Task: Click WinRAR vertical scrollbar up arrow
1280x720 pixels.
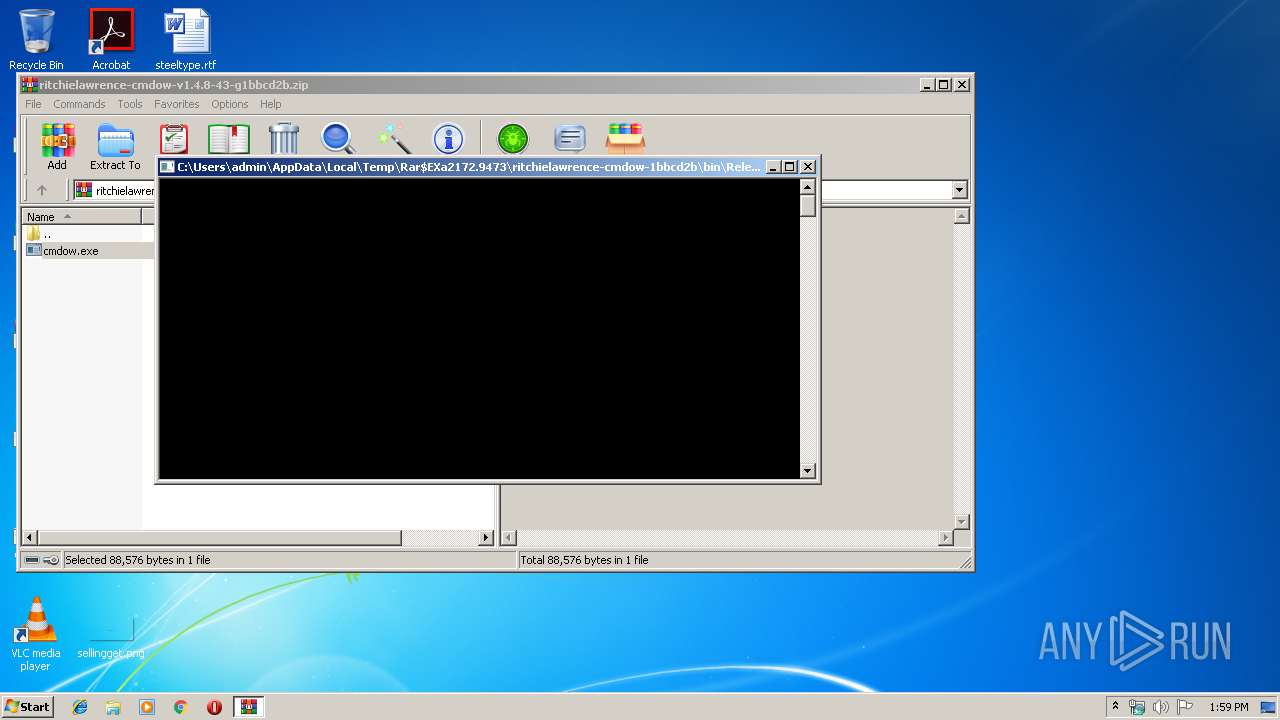Action: point(961,216)
